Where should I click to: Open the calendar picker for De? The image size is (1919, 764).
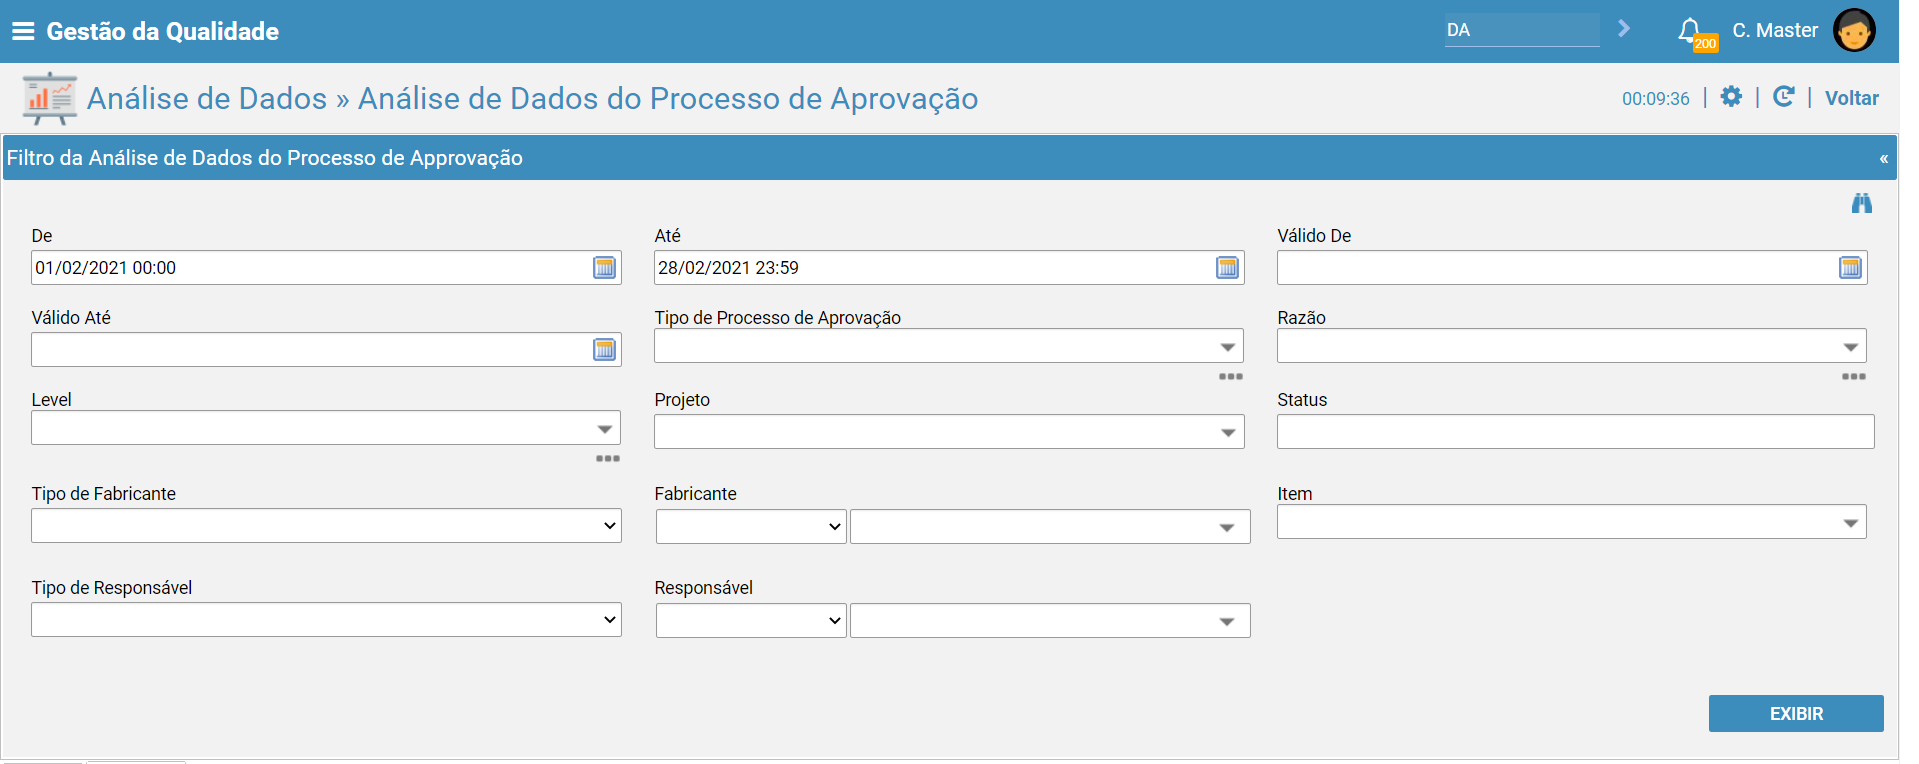coord(605,267)
